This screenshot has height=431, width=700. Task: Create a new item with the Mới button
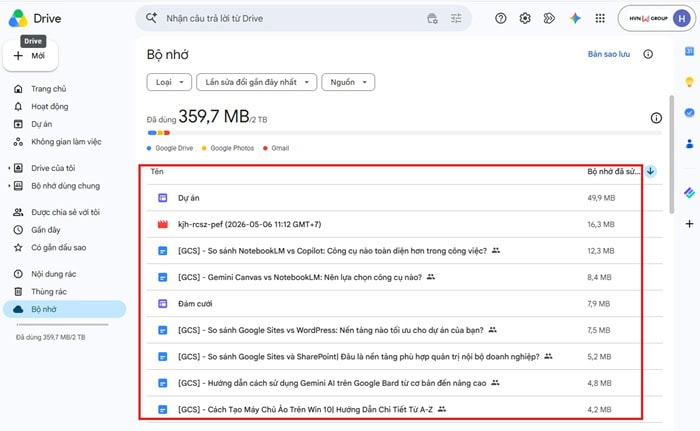pyautogui.click(x=30, y=56)
